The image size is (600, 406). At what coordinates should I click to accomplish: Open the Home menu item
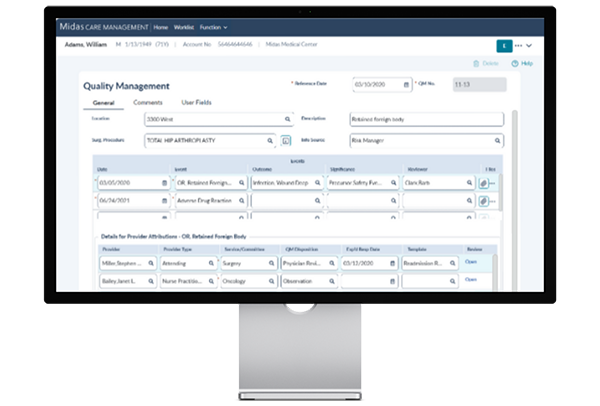(x=161, y=27)
